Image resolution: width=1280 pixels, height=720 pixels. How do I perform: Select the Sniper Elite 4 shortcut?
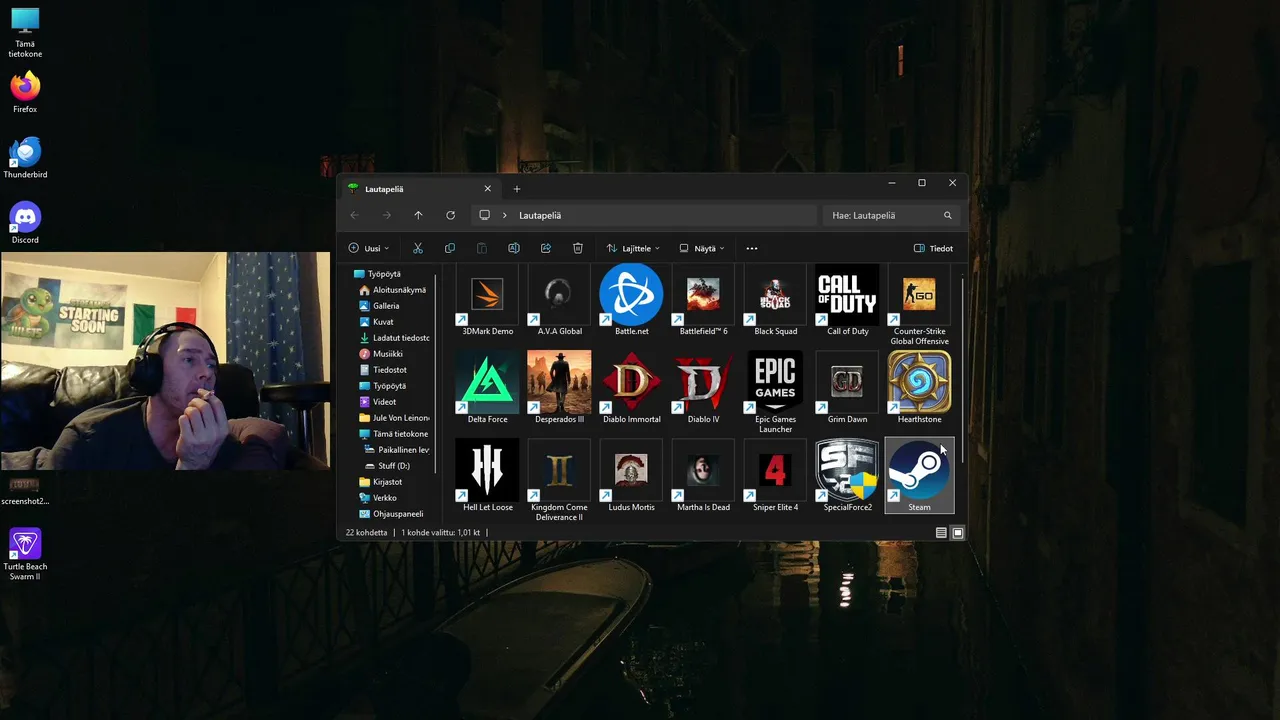click(775, 476)
